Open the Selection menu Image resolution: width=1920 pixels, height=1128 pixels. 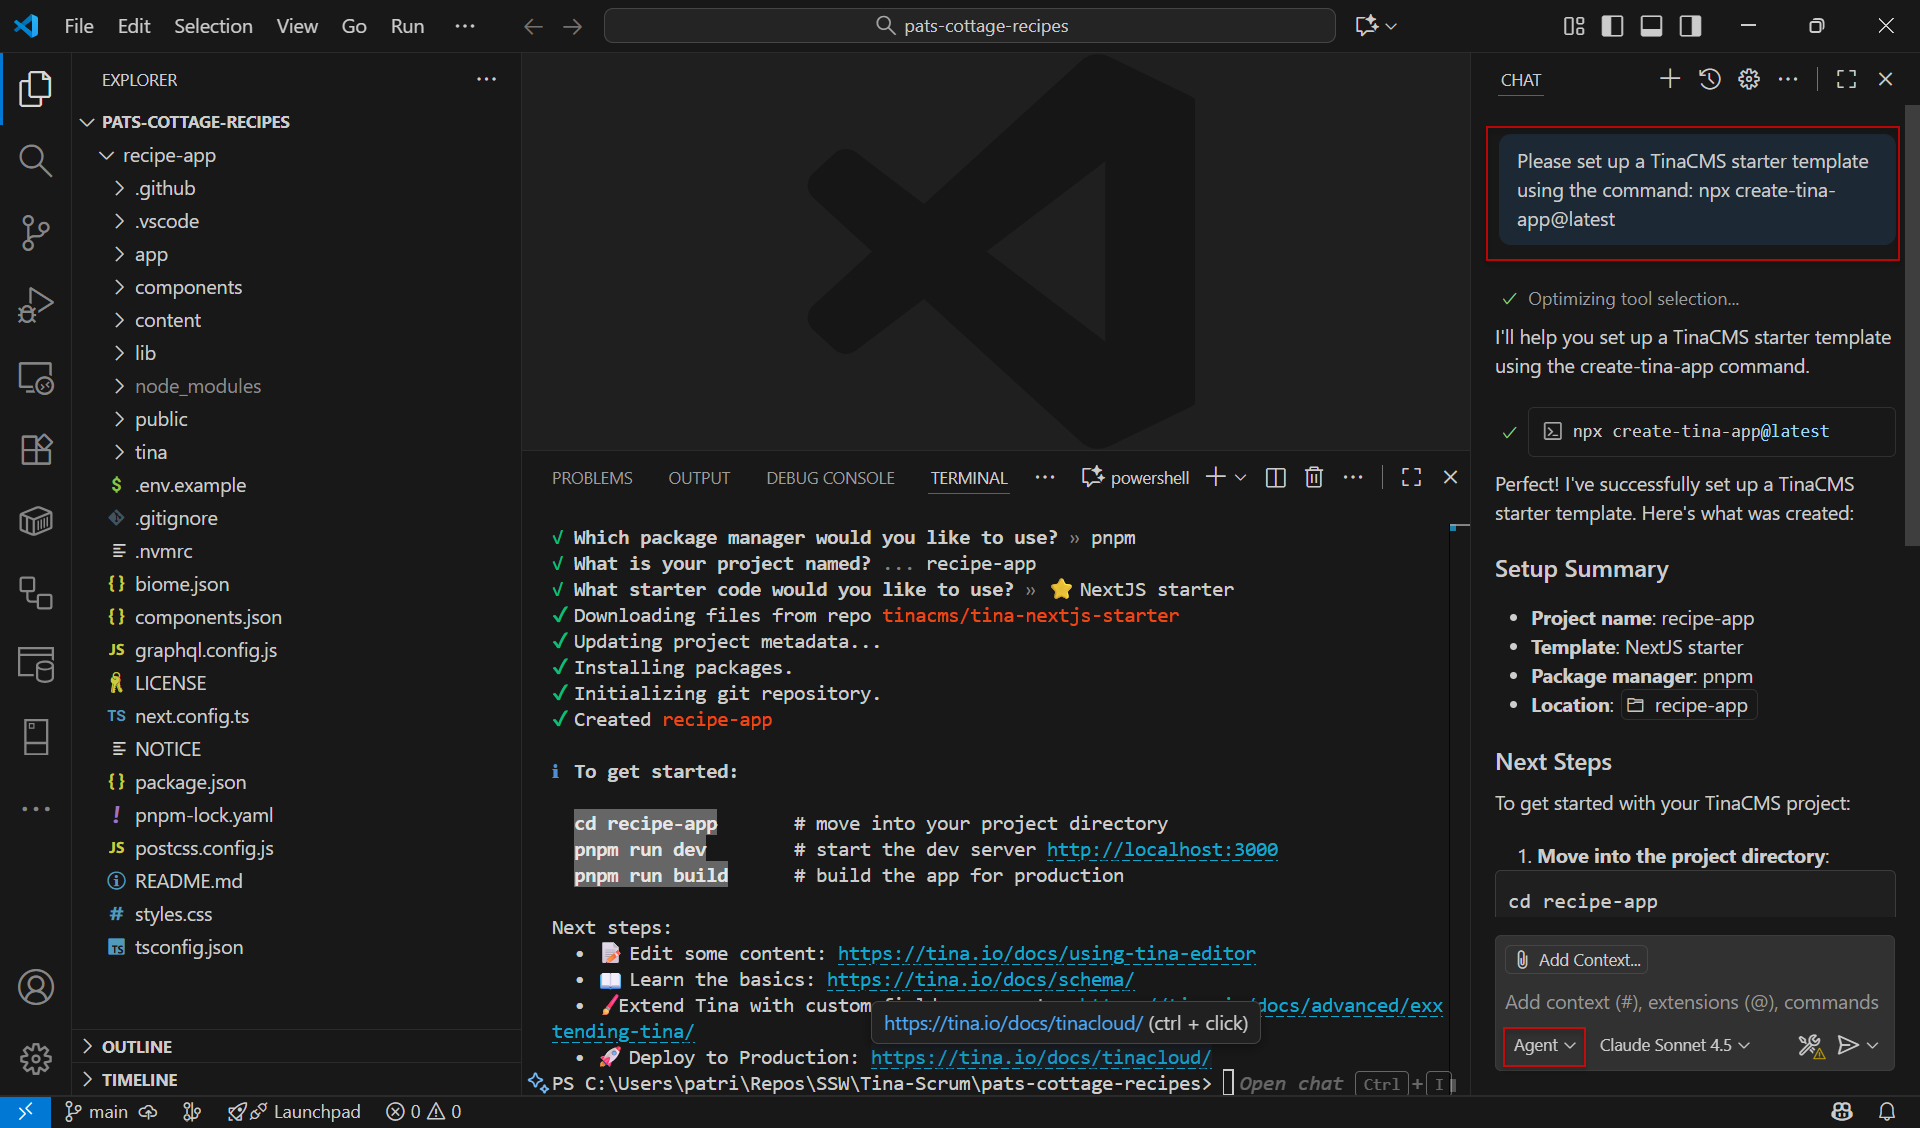tap(213, 26)
